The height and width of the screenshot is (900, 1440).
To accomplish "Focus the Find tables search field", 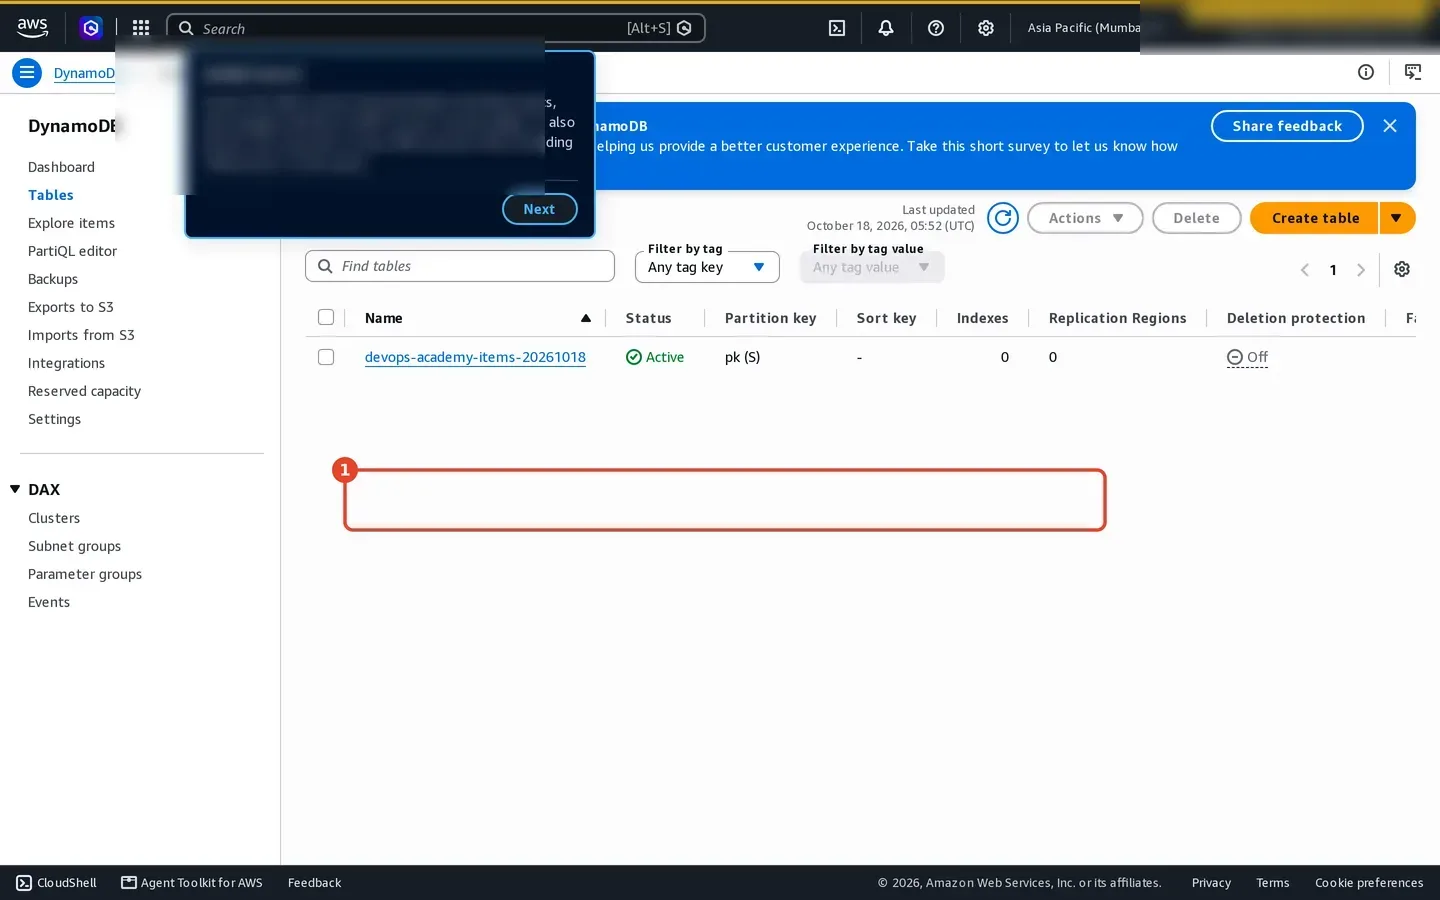I will point(460,266).
